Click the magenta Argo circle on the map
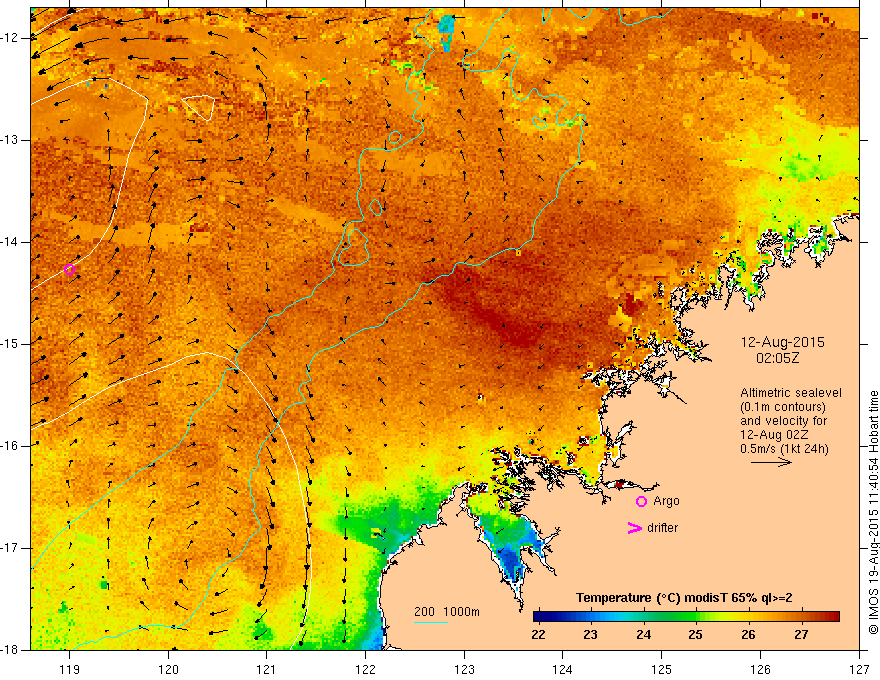The image size is (880, 680). tap(69, 269)
